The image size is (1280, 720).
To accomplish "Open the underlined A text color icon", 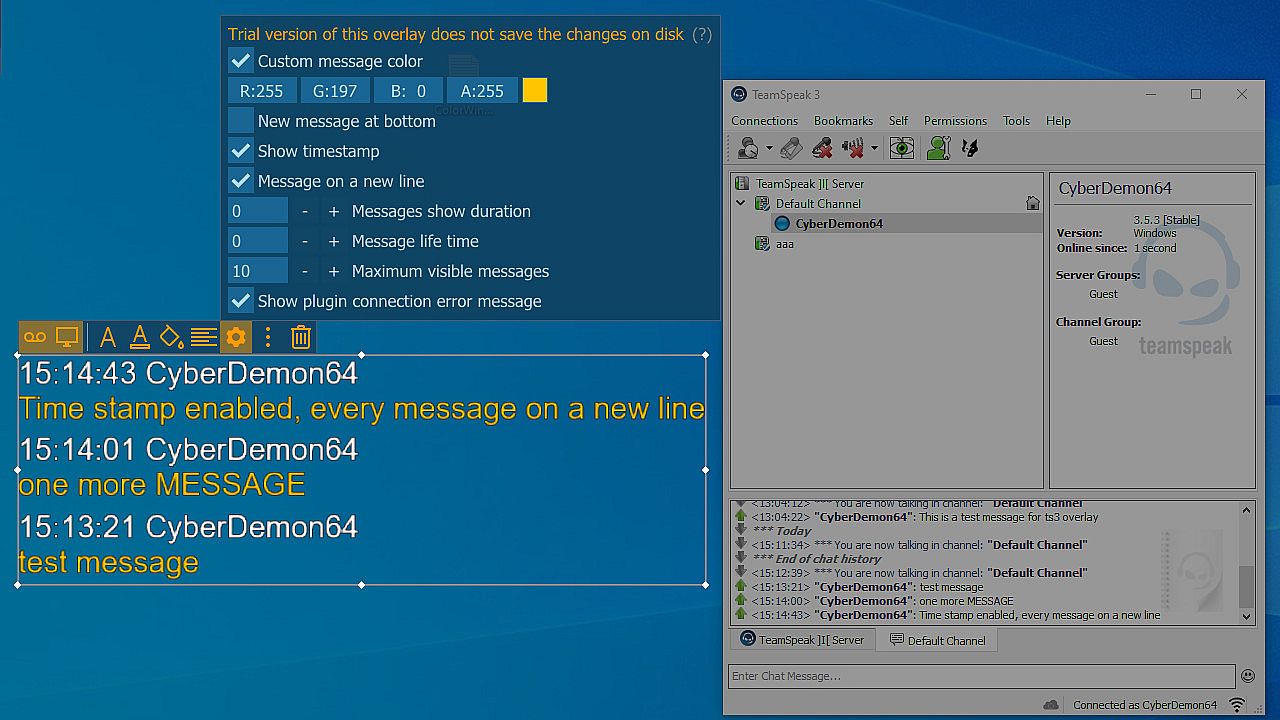I will tap(140, 337).
